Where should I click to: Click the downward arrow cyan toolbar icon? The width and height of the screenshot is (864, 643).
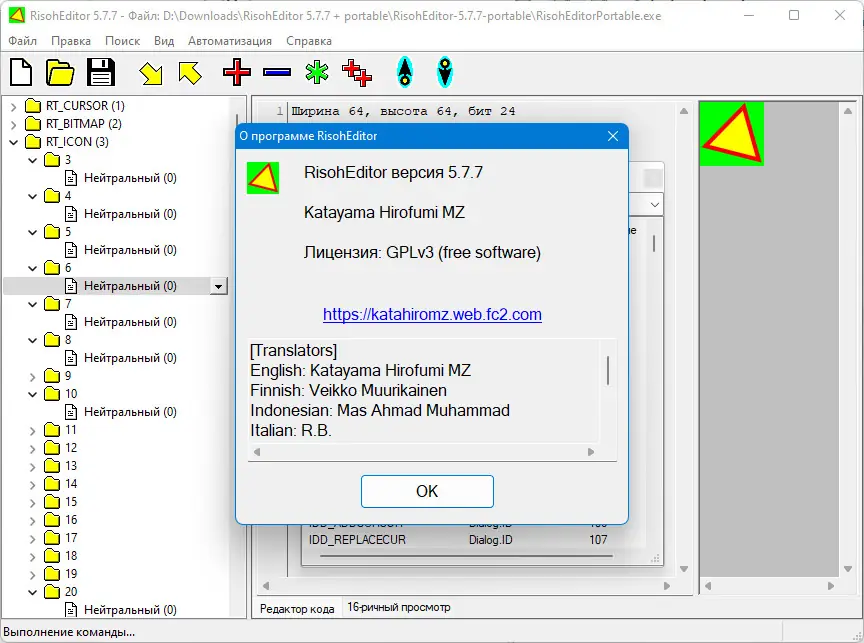445,72
